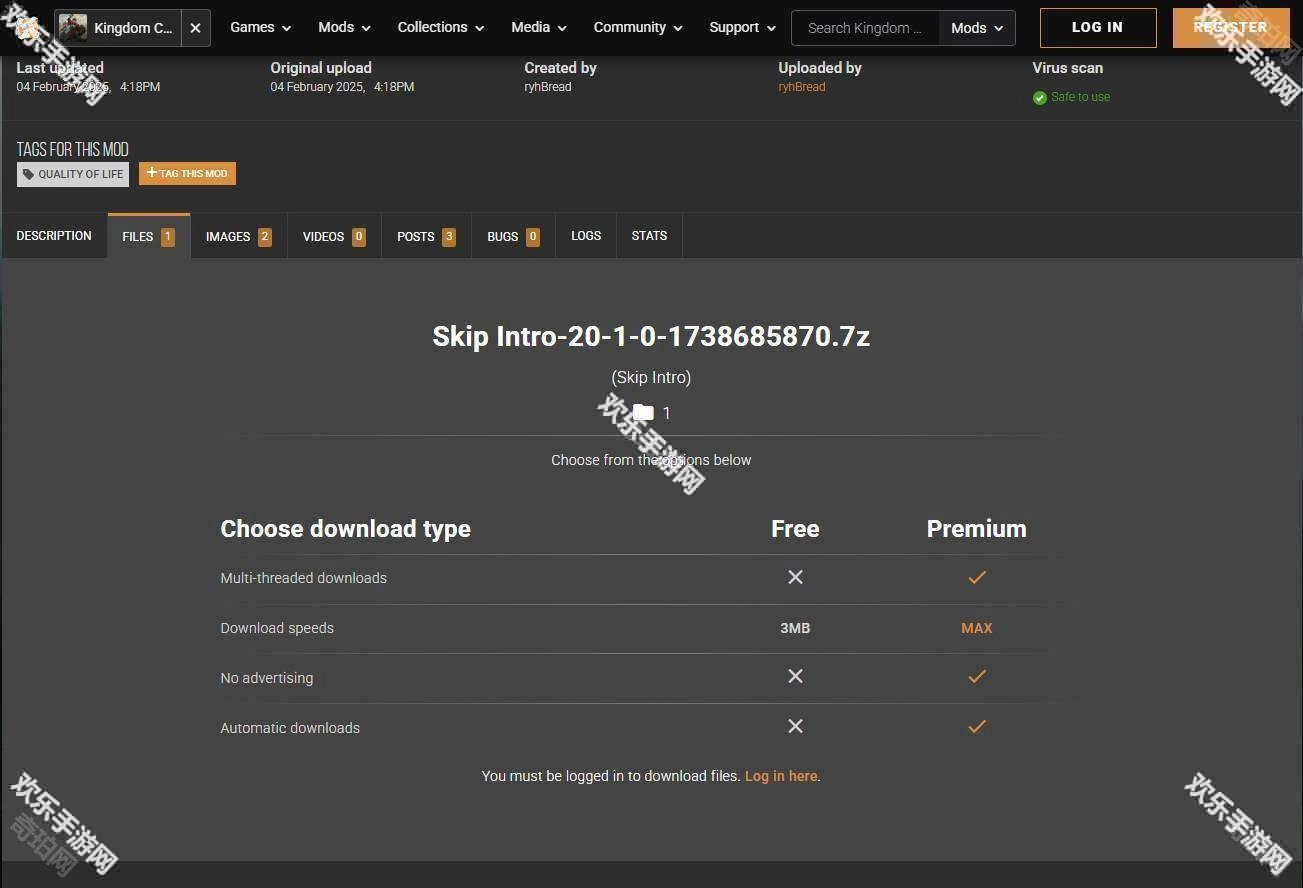Click the Kingdom Come game thumbnail
The height and width of the screenshot is (888, 1303).
point(73,28)
